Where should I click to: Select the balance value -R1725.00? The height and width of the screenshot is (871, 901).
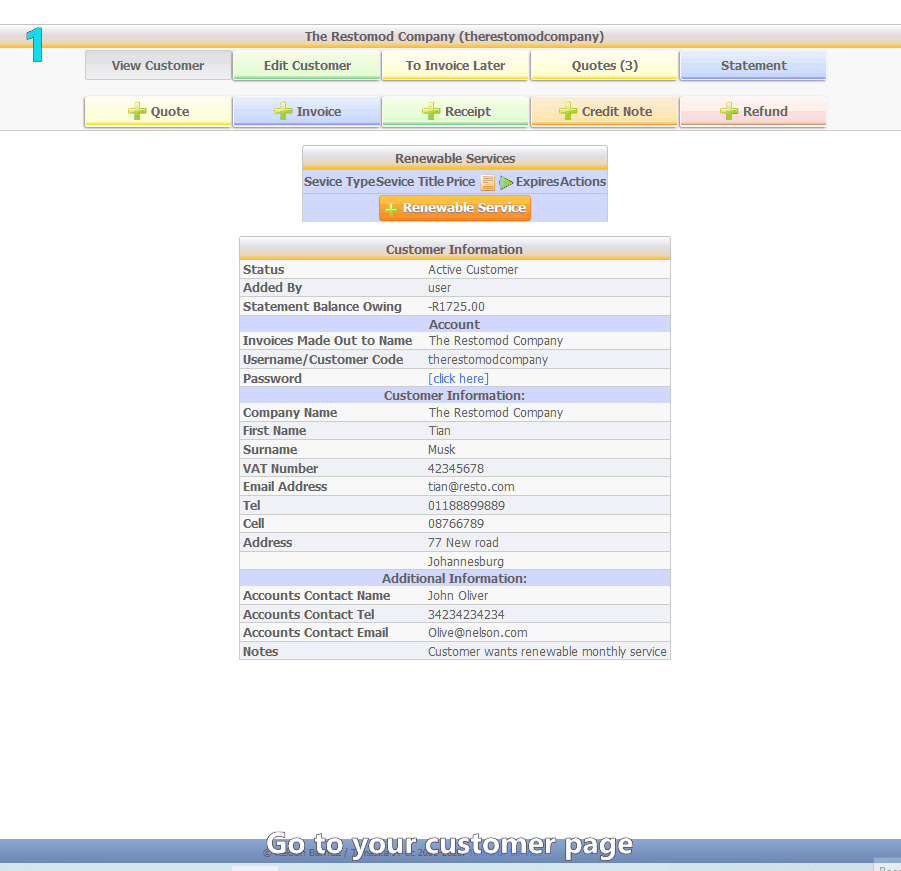pos(456,307)
